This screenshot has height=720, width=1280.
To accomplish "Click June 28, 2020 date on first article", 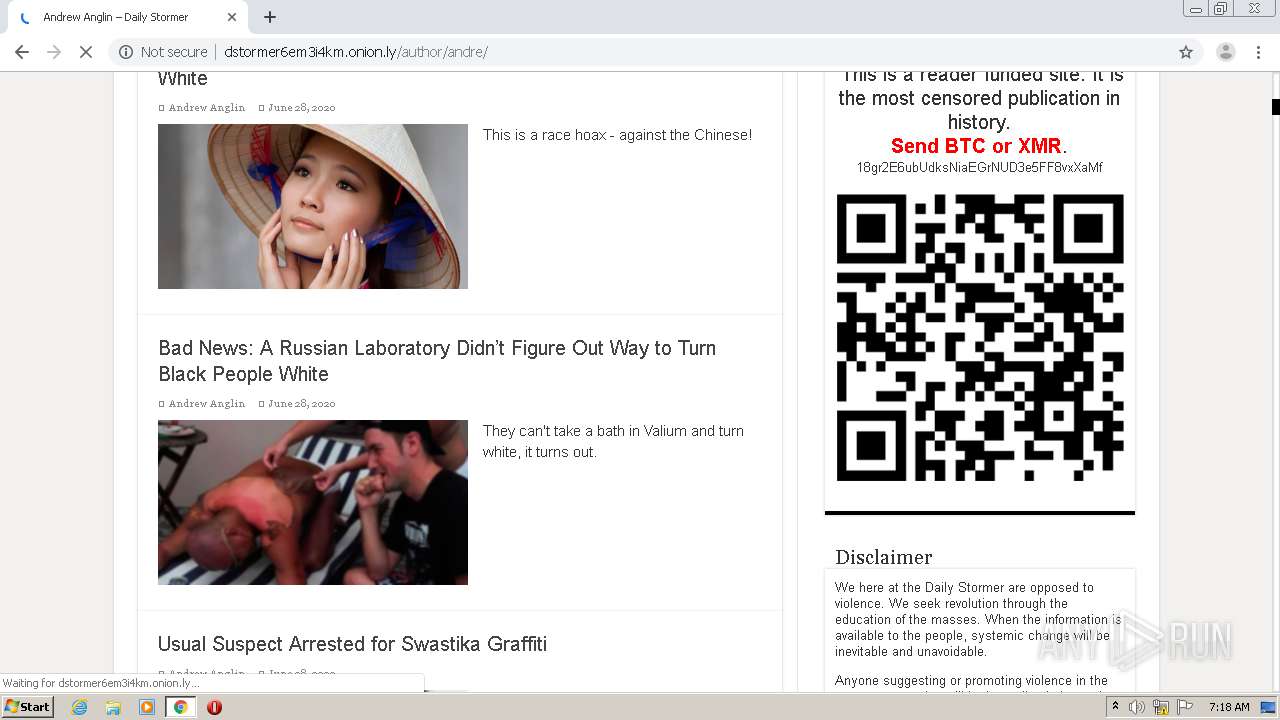I will pos(301,108).
